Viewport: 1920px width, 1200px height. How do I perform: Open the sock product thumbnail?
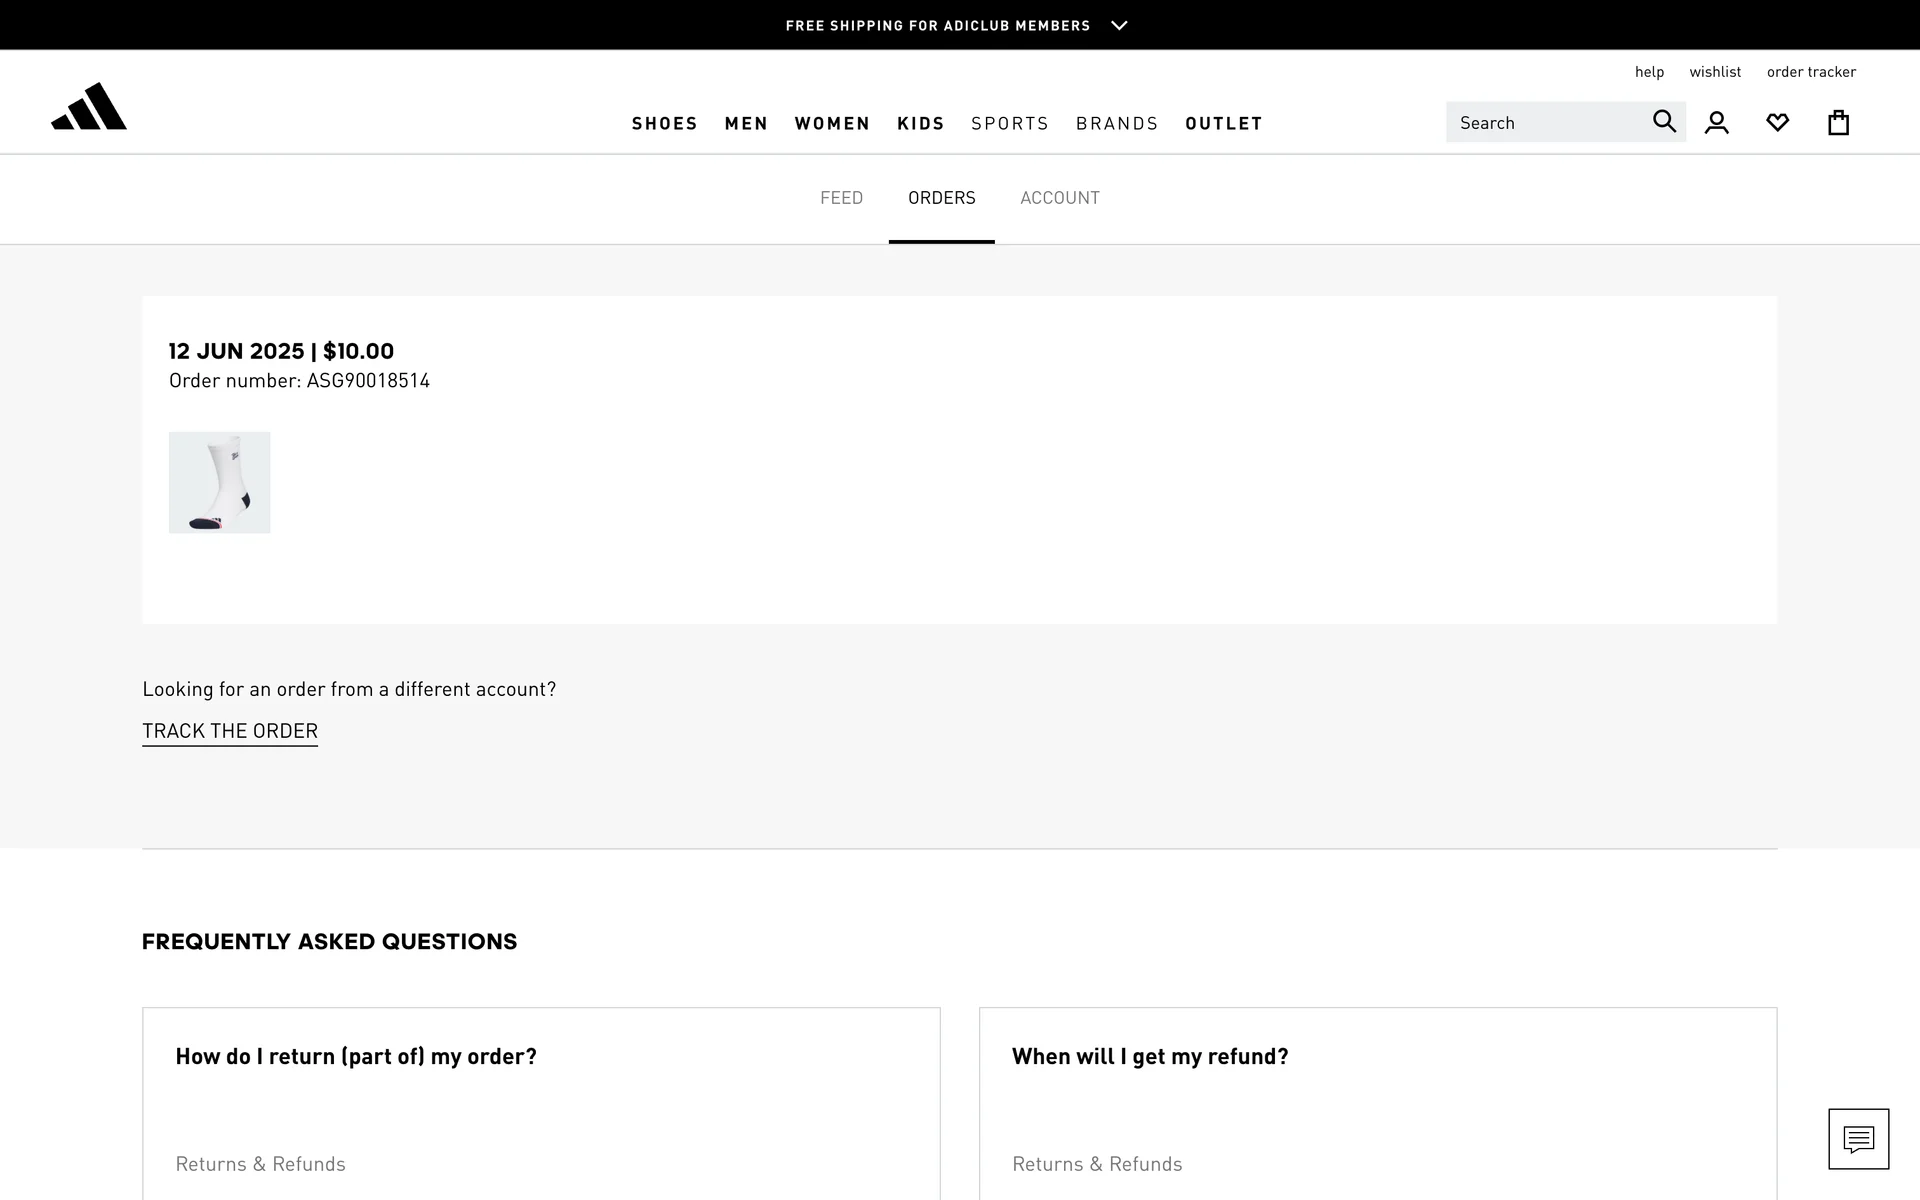click(220, 483)
